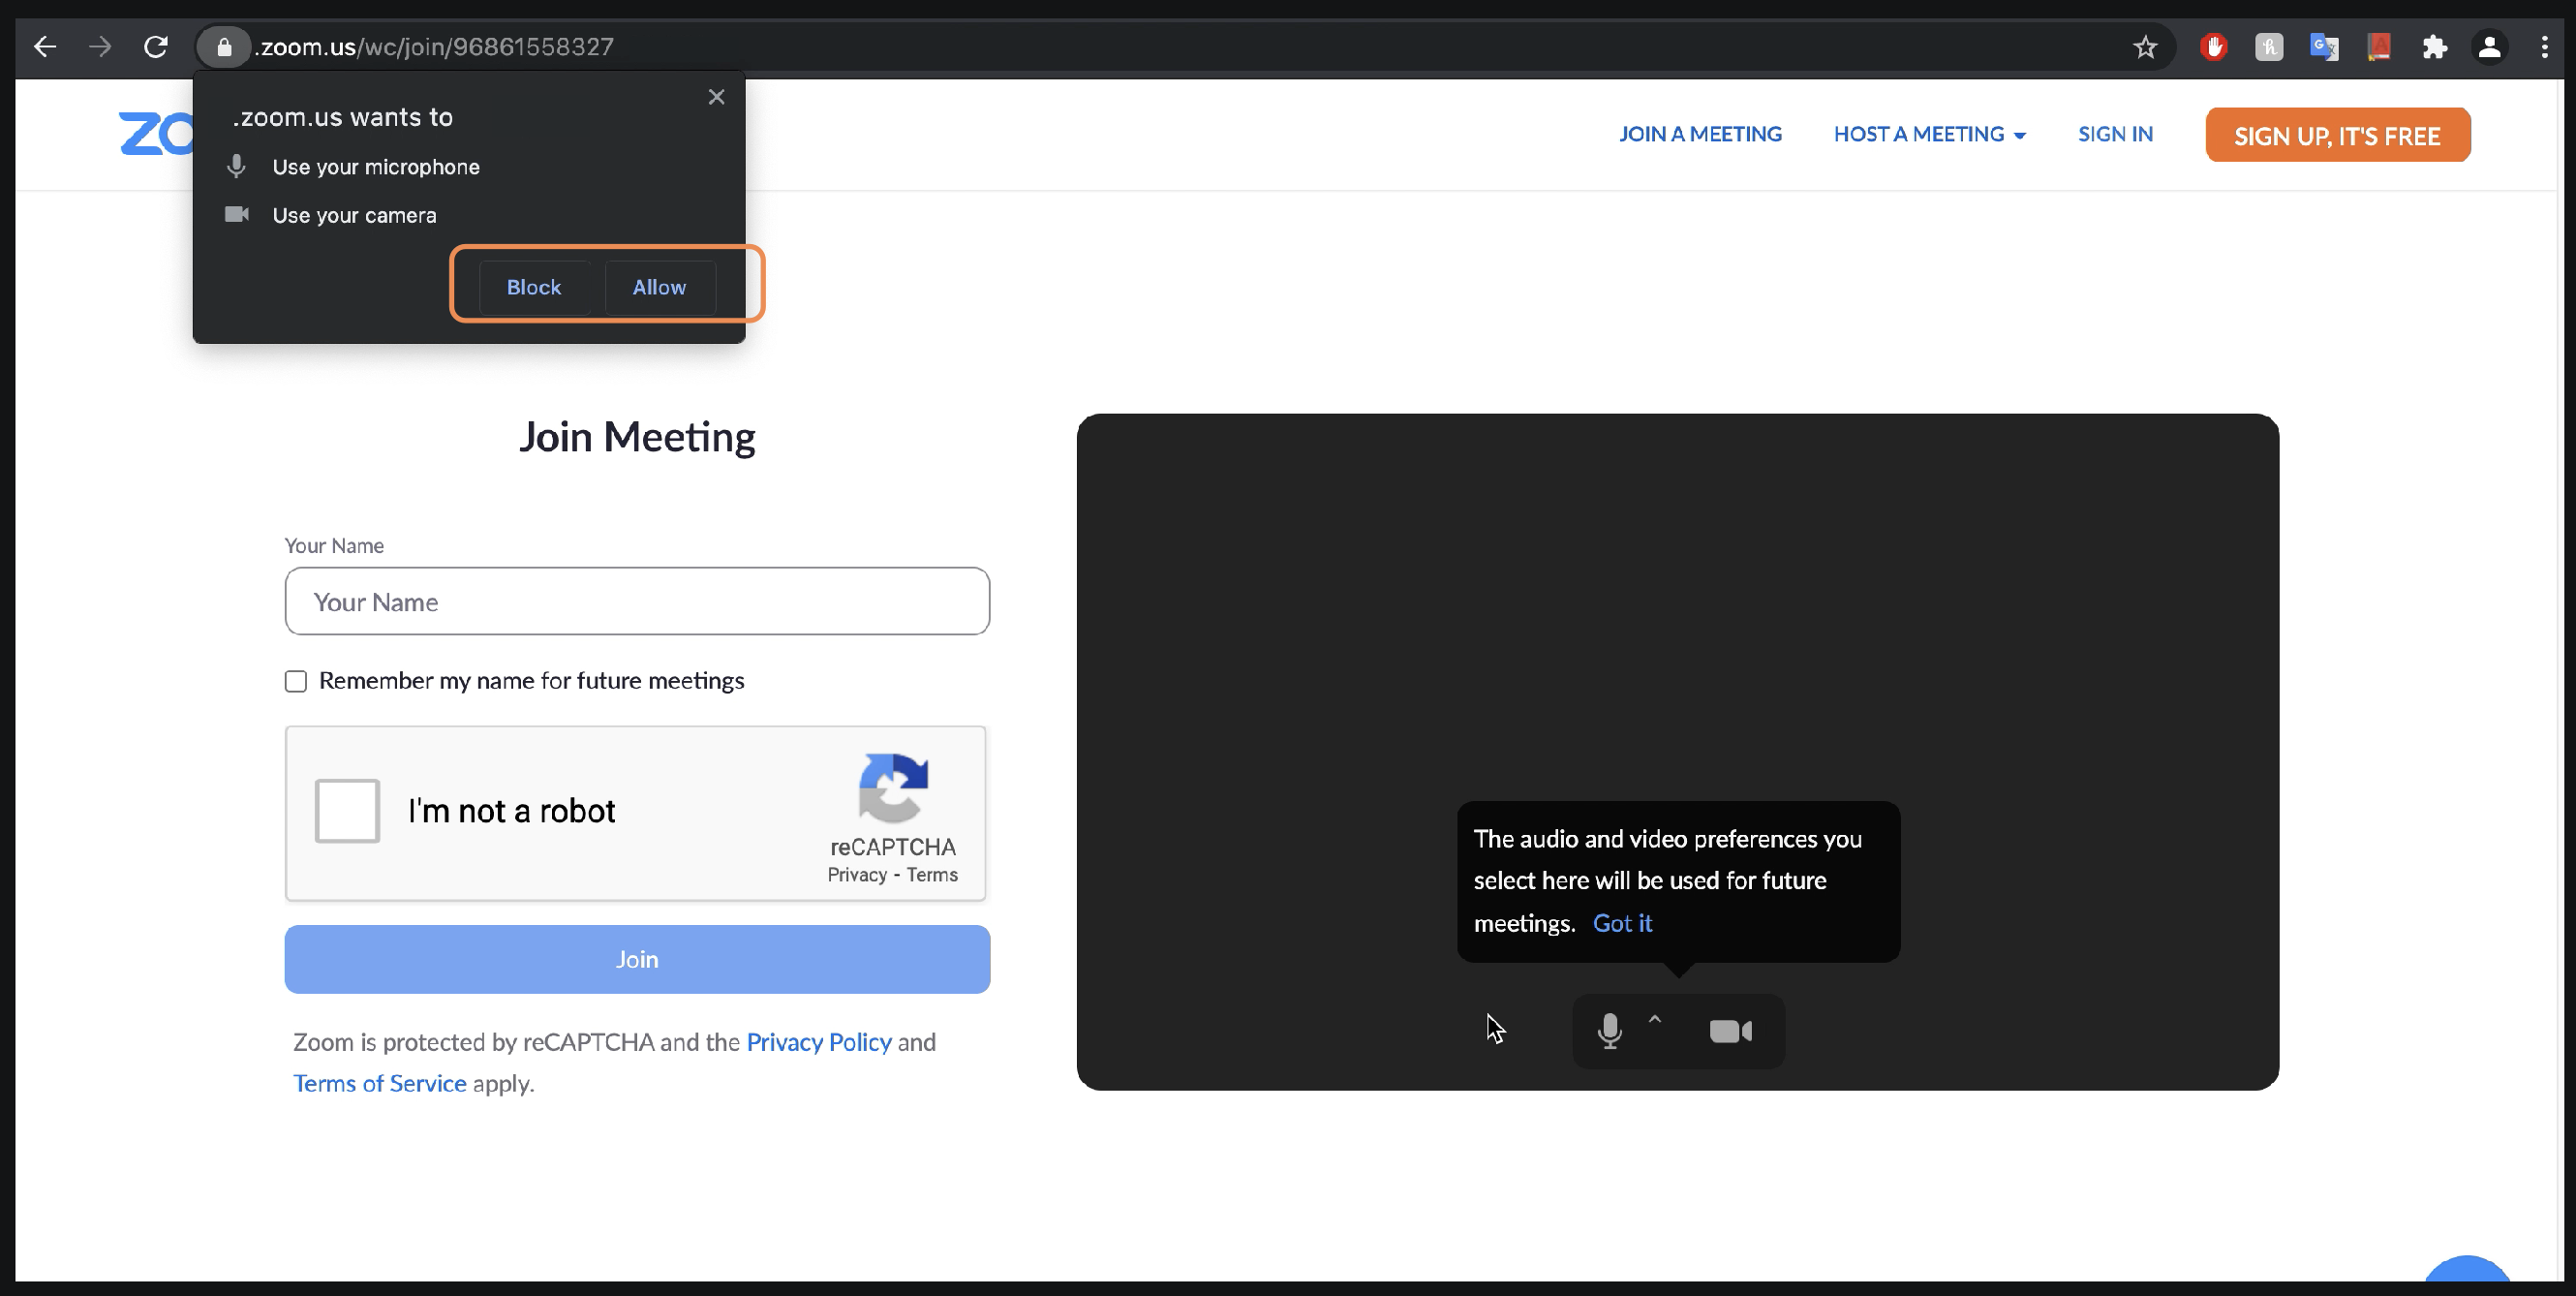
Task: Toggle the camera icon in video preview
Action: (1730, 1031)
